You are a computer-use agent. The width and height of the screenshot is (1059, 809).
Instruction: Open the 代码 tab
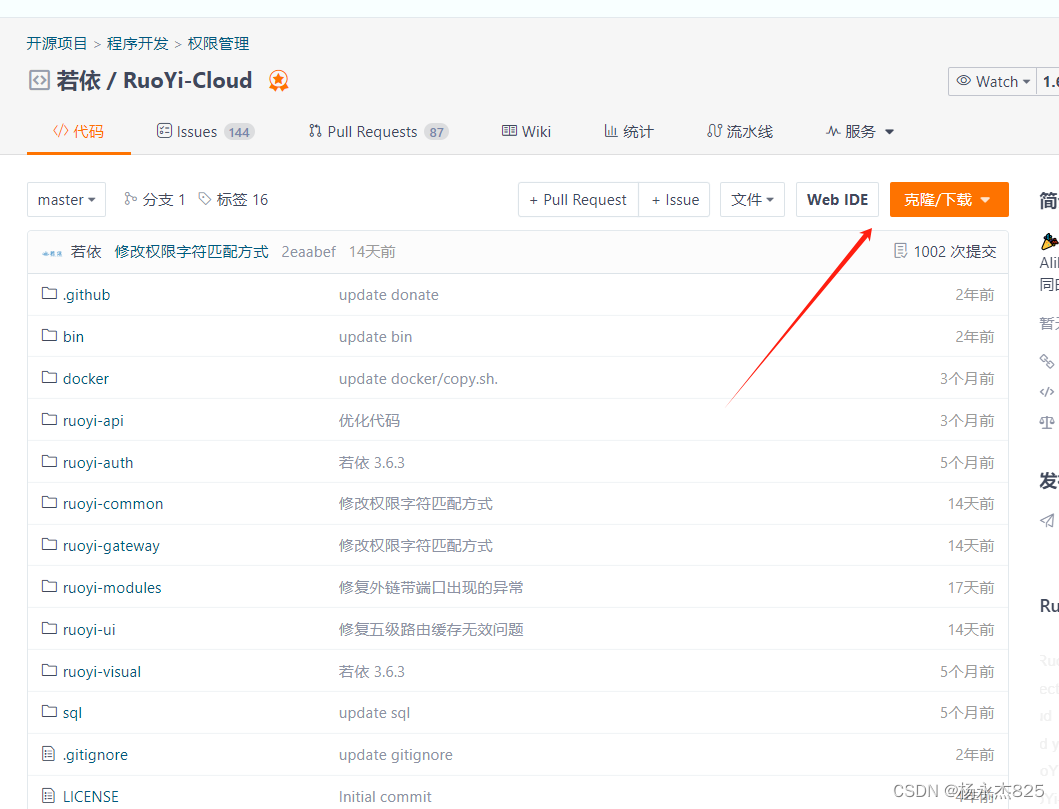[78, 131]
